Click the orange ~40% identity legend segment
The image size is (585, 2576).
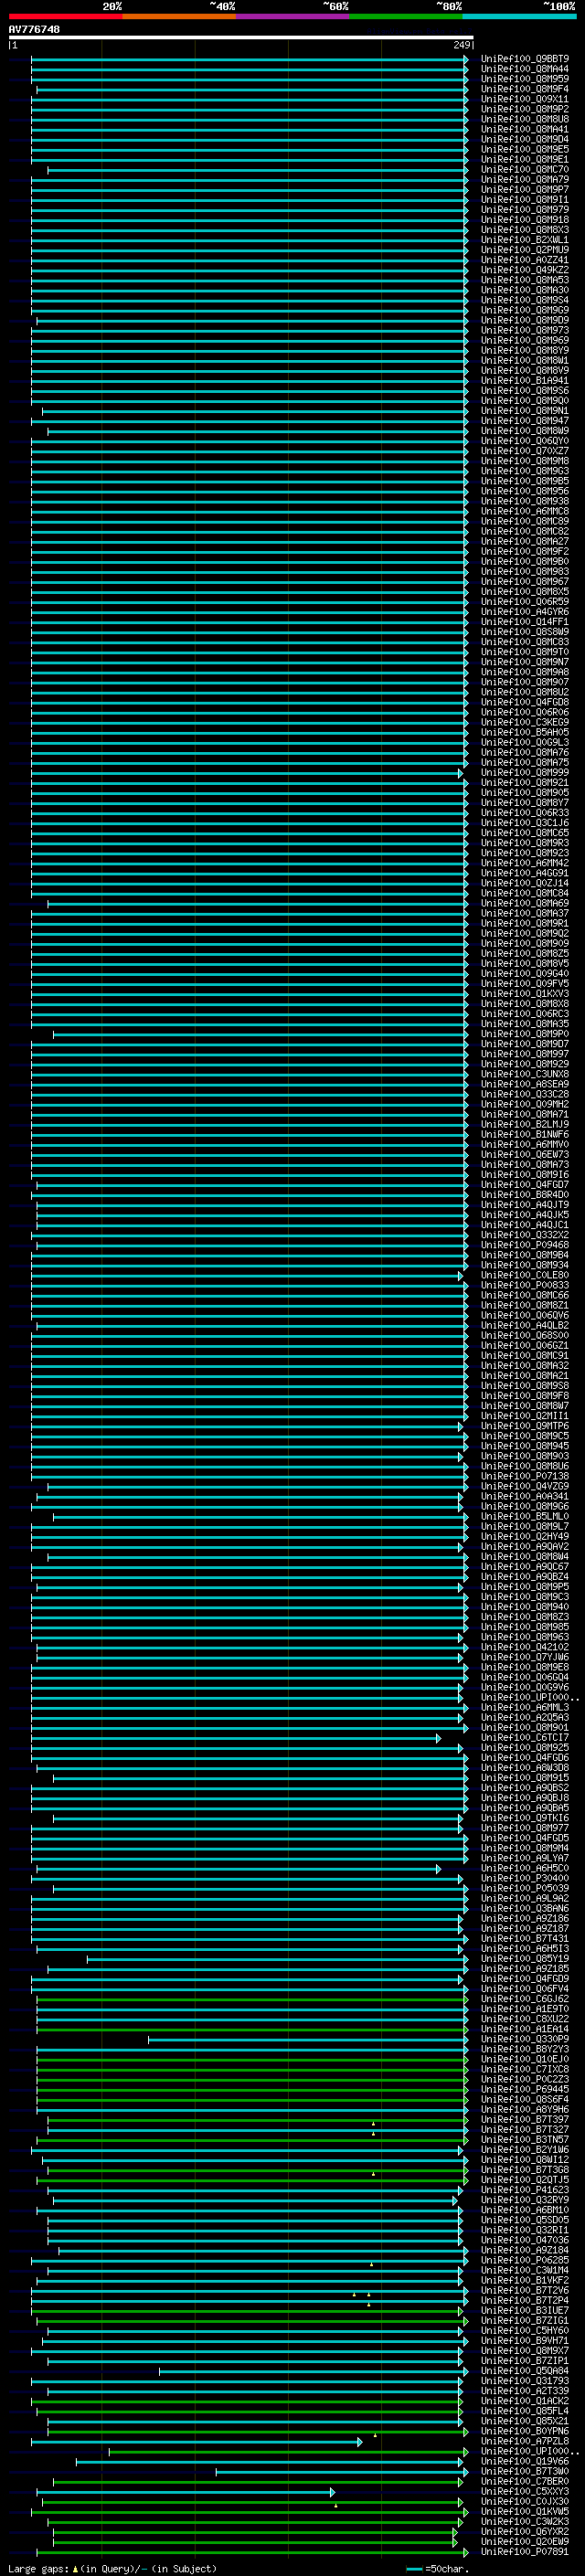click(x=179, y=16)
